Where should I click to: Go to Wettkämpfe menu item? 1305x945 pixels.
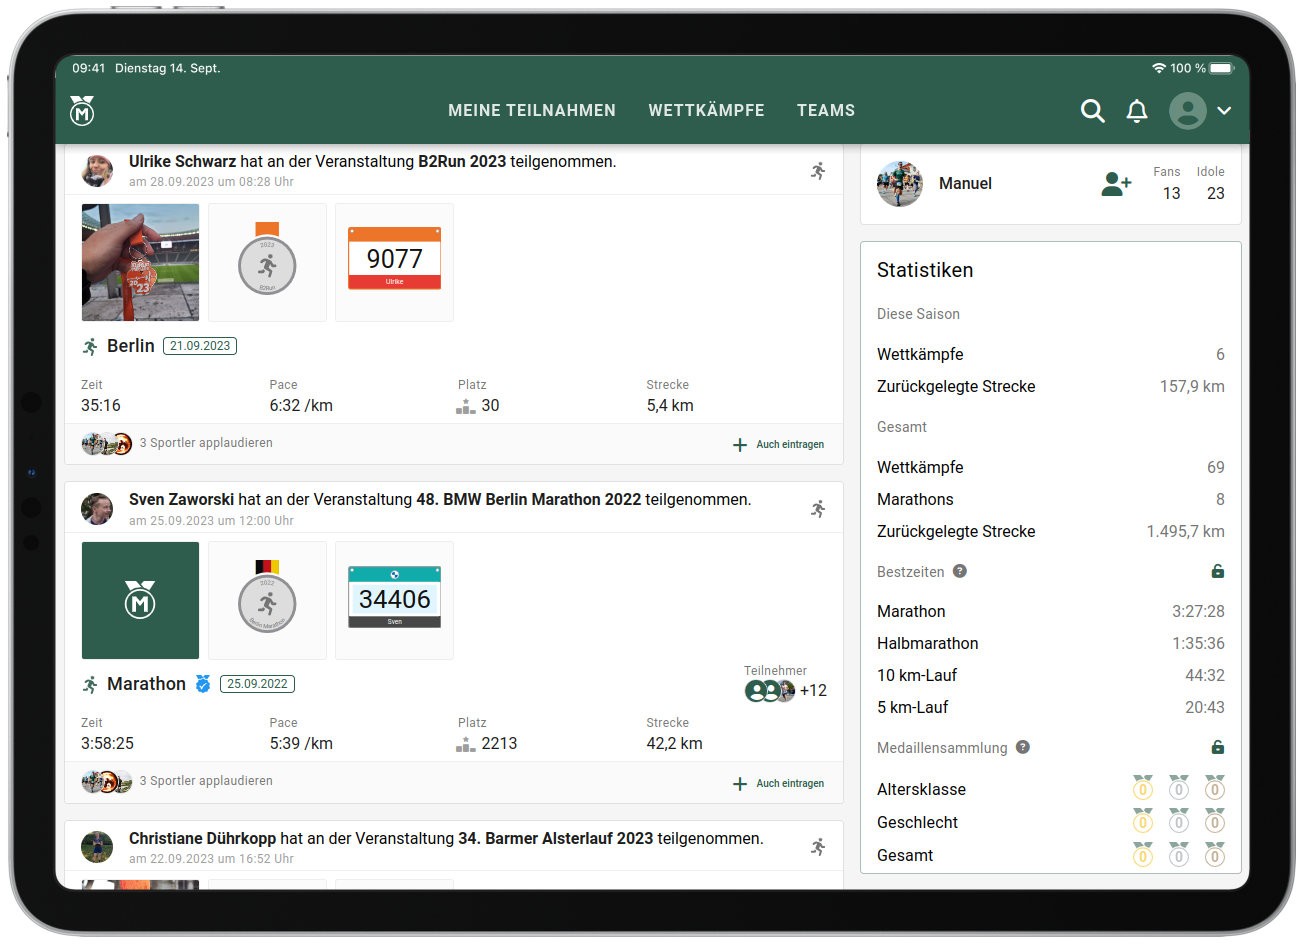click(706, 111)
